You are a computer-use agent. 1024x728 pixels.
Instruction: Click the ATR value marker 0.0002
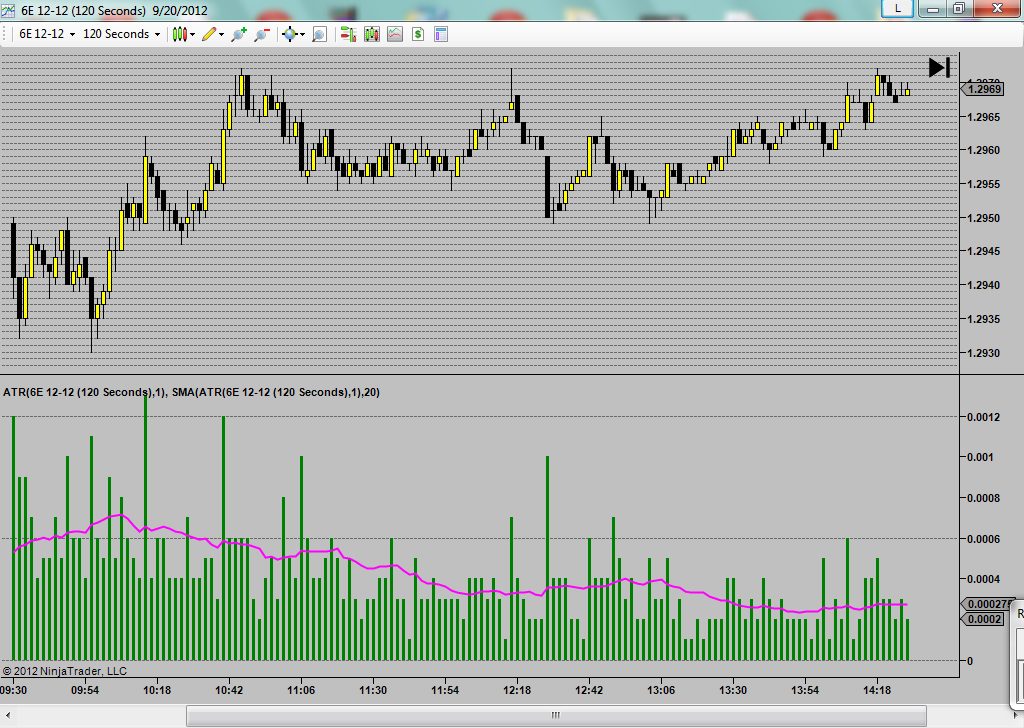(983, 619)
